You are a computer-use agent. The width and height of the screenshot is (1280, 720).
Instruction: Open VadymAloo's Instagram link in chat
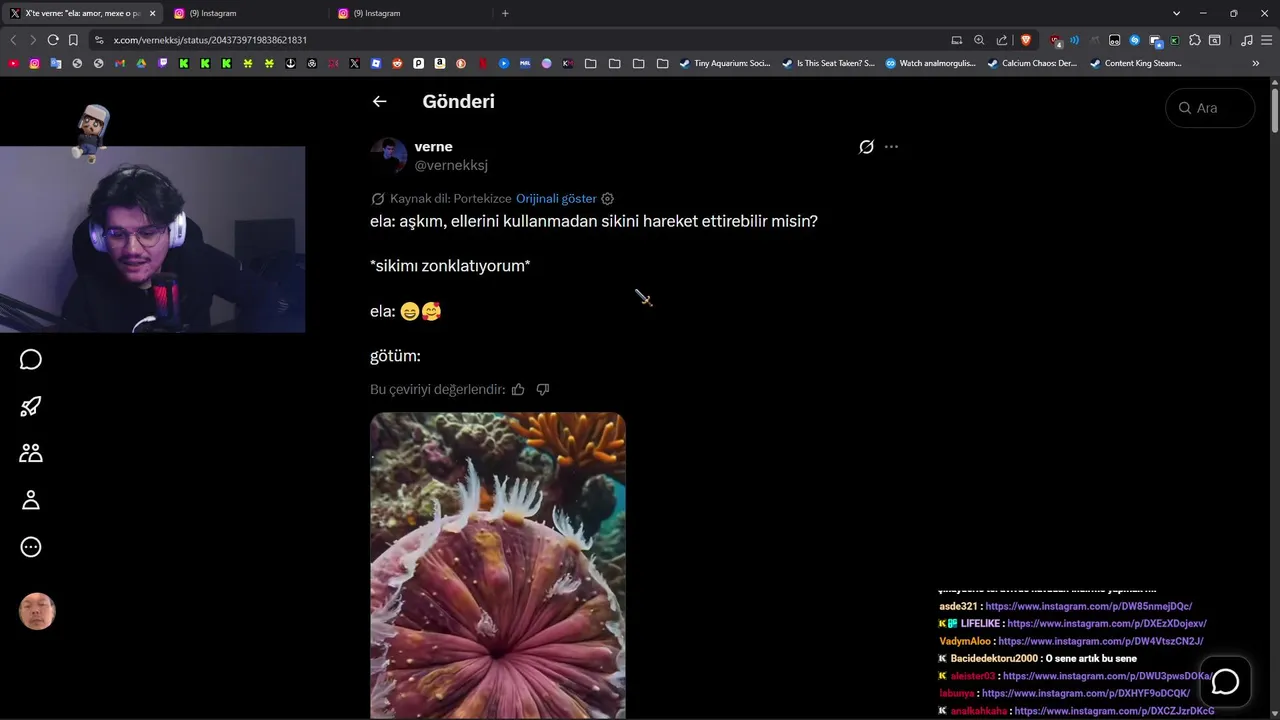pos(1101,641)
